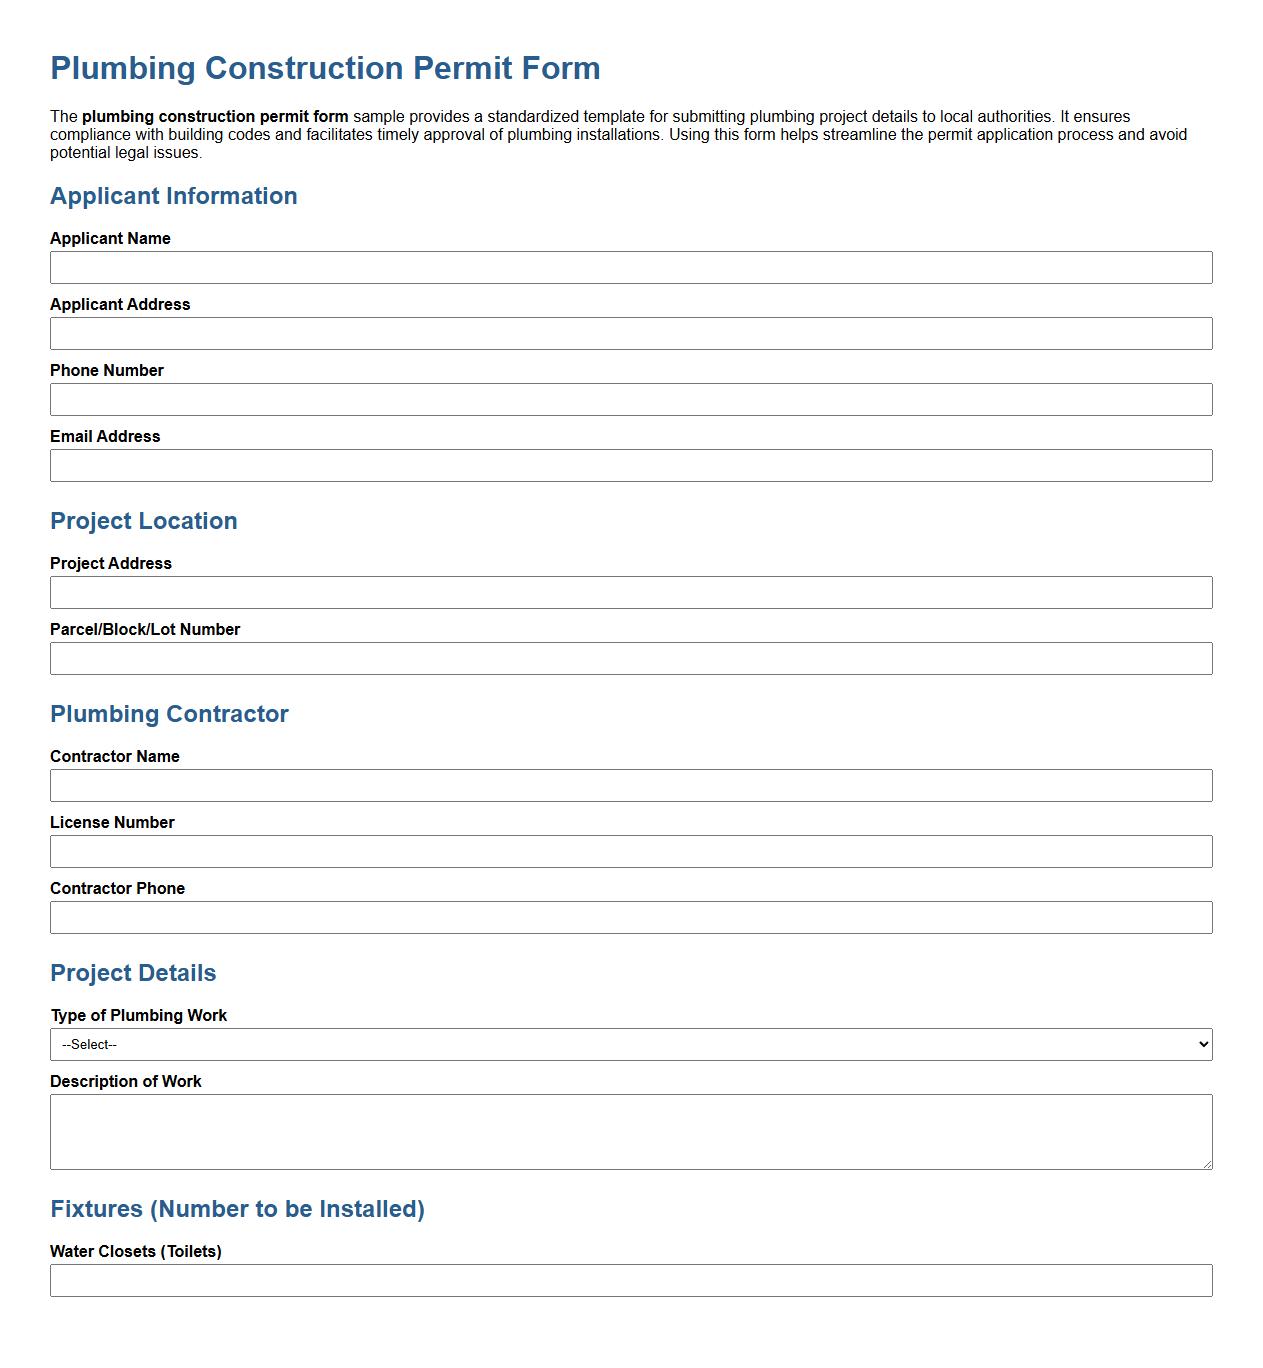Click the bold plumbing construction permit form text
The width and height of the screenshot is (1263, 1368).
[x=216, y=115]
